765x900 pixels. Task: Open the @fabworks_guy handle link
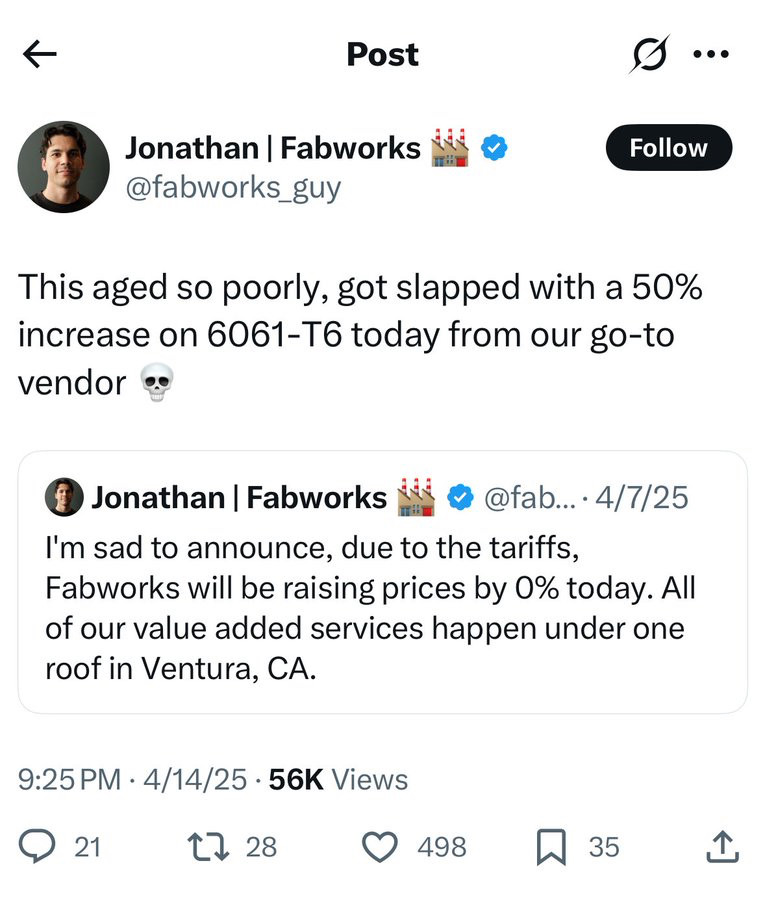point(233,188)
